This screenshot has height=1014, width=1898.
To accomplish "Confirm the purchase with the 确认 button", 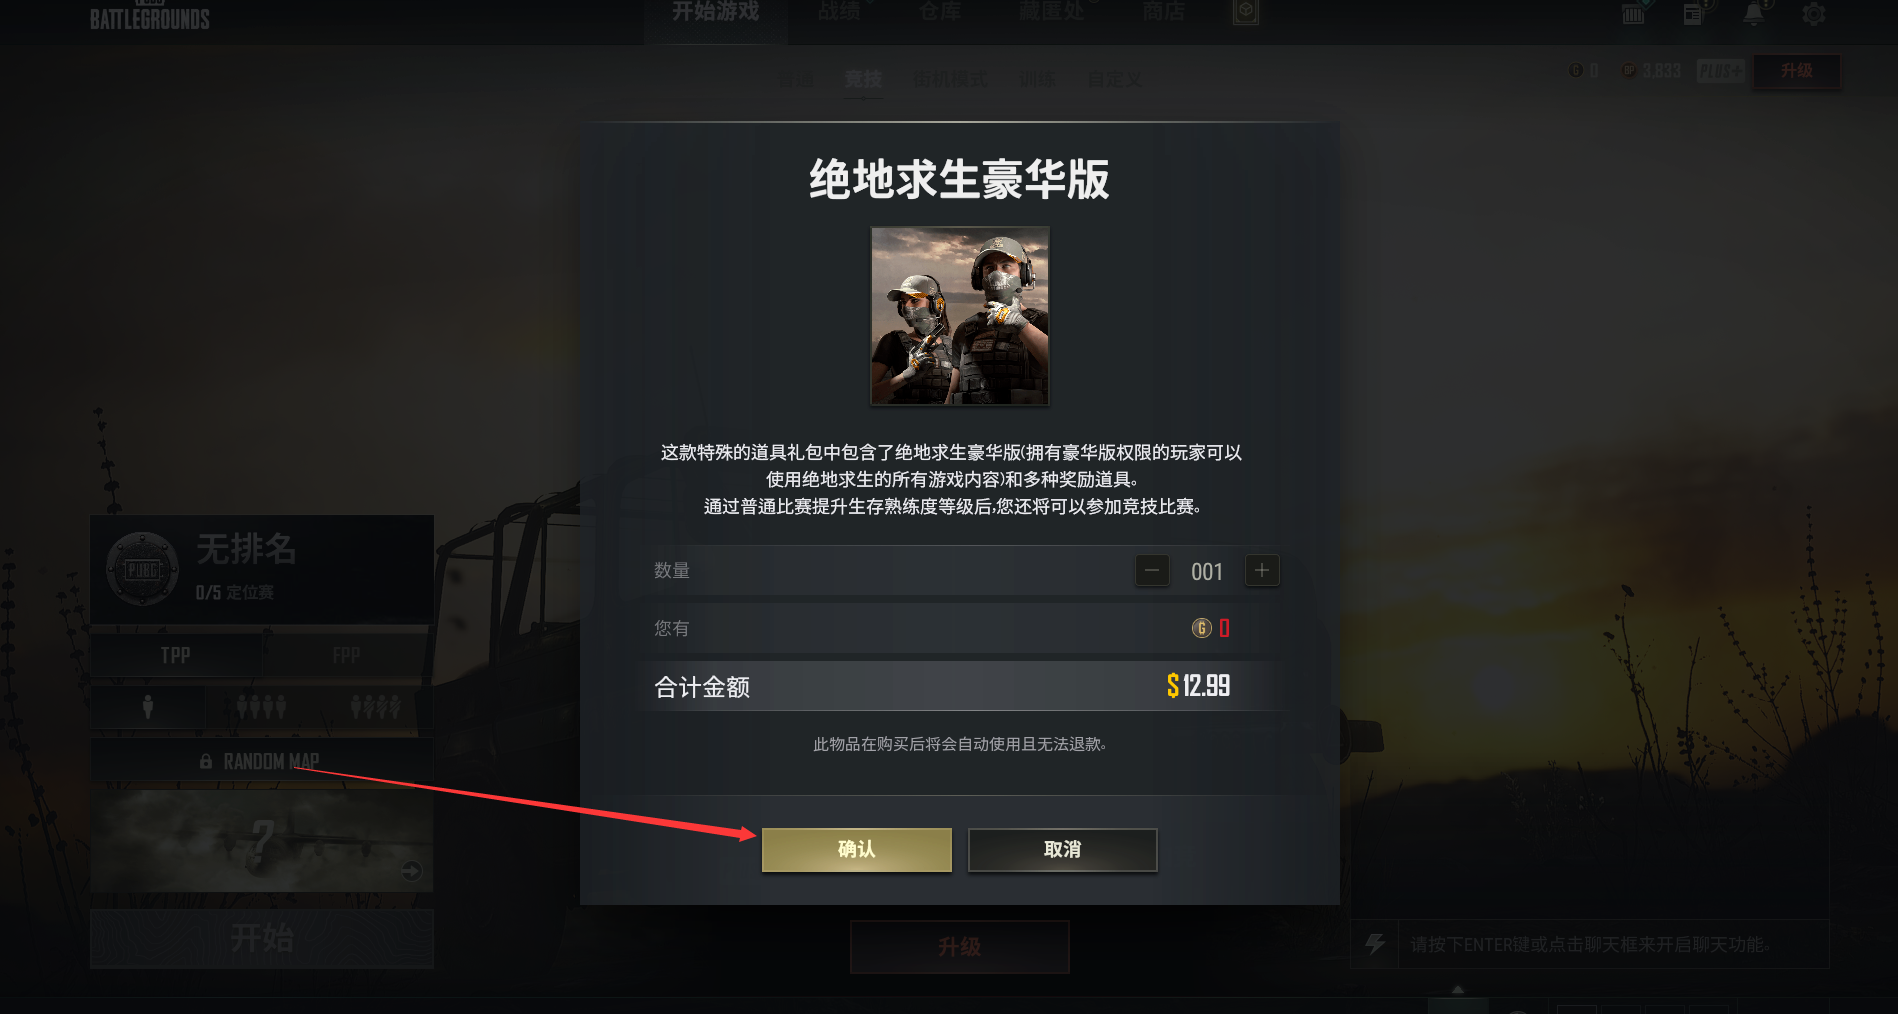I will pos(856,849).
